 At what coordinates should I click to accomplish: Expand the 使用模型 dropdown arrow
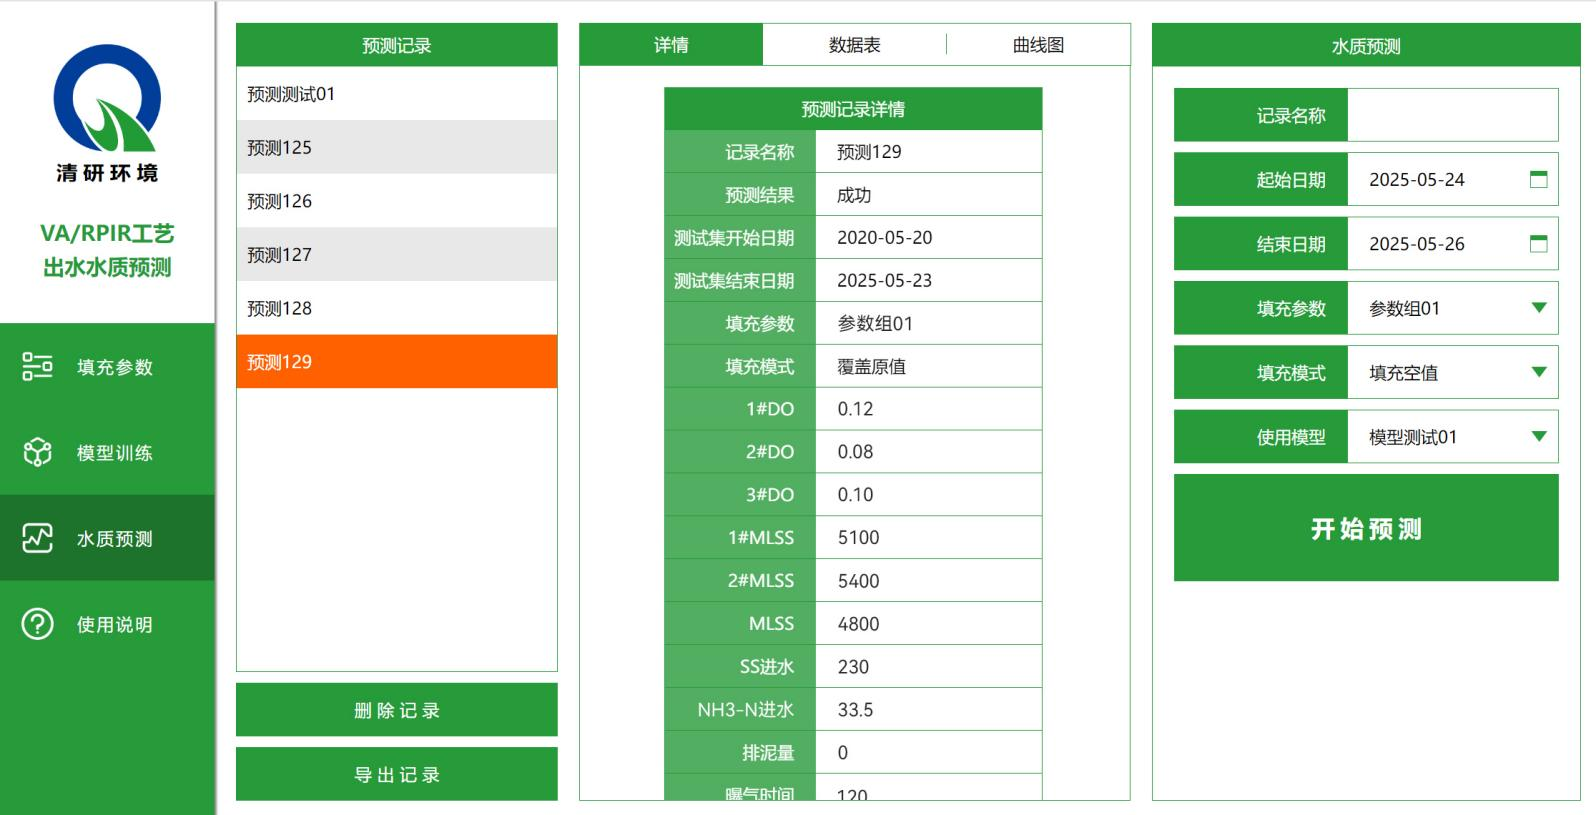(1538, 437)
